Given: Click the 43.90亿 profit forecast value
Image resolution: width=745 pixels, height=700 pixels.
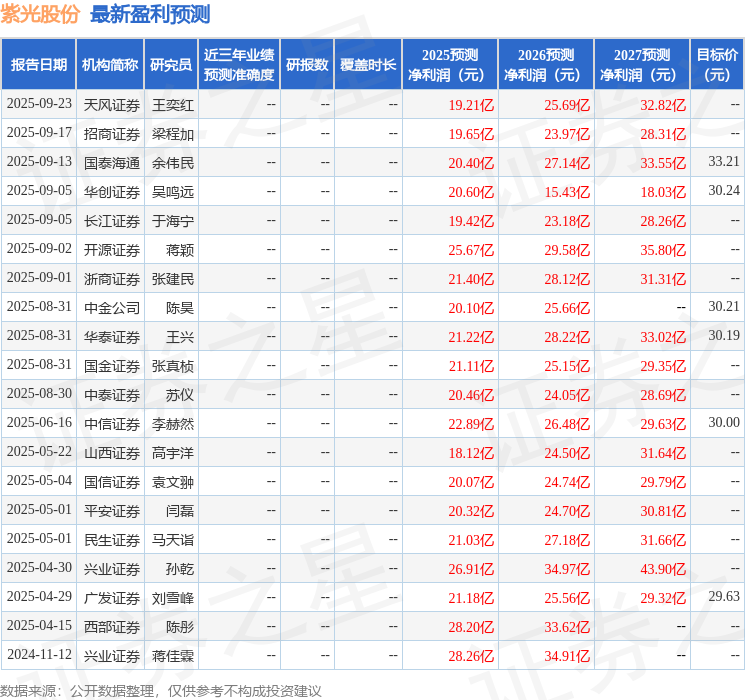Looking at the screenshot, I should [x=663, y=569].
